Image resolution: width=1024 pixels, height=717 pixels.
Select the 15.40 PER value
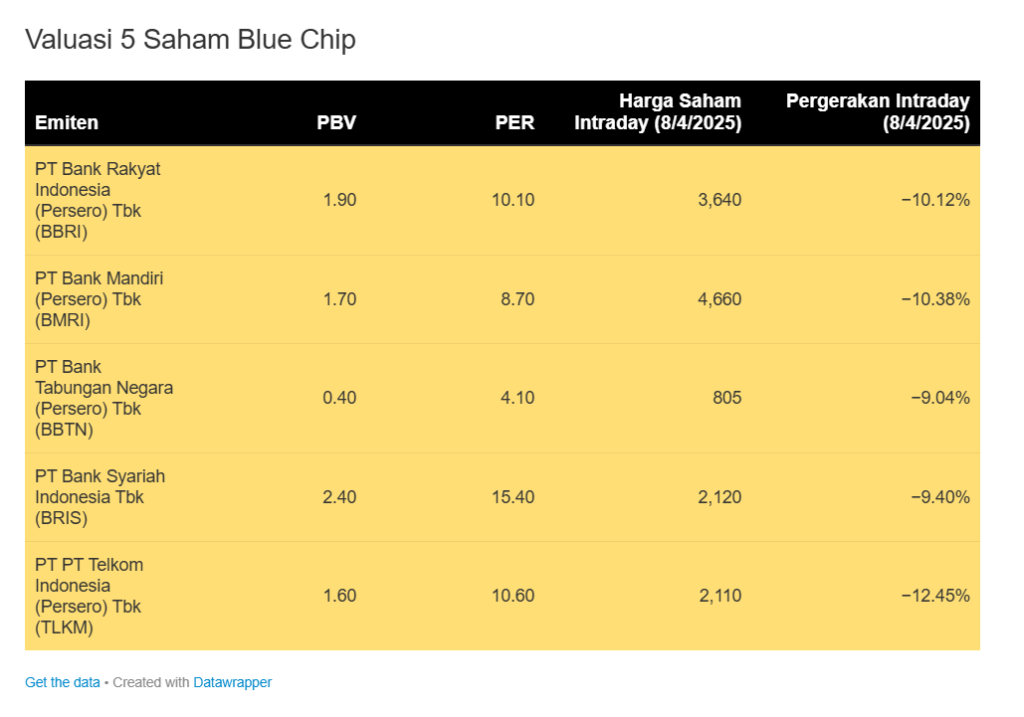point(513,497)
